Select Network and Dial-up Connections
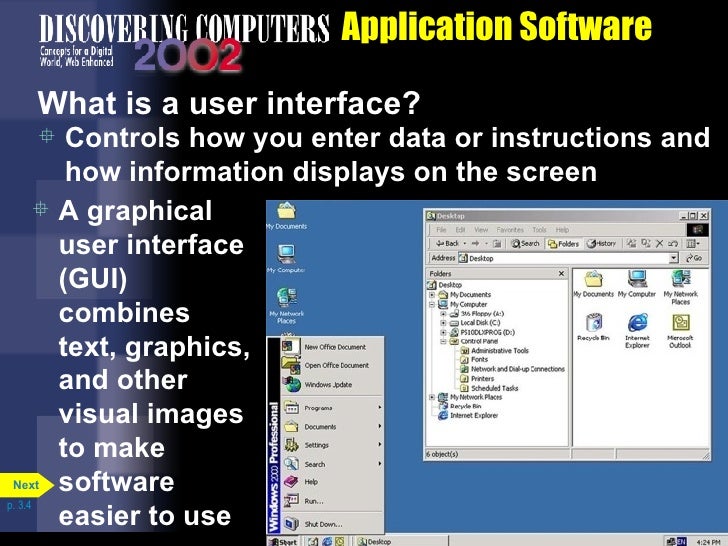 (x=513, y=369)
